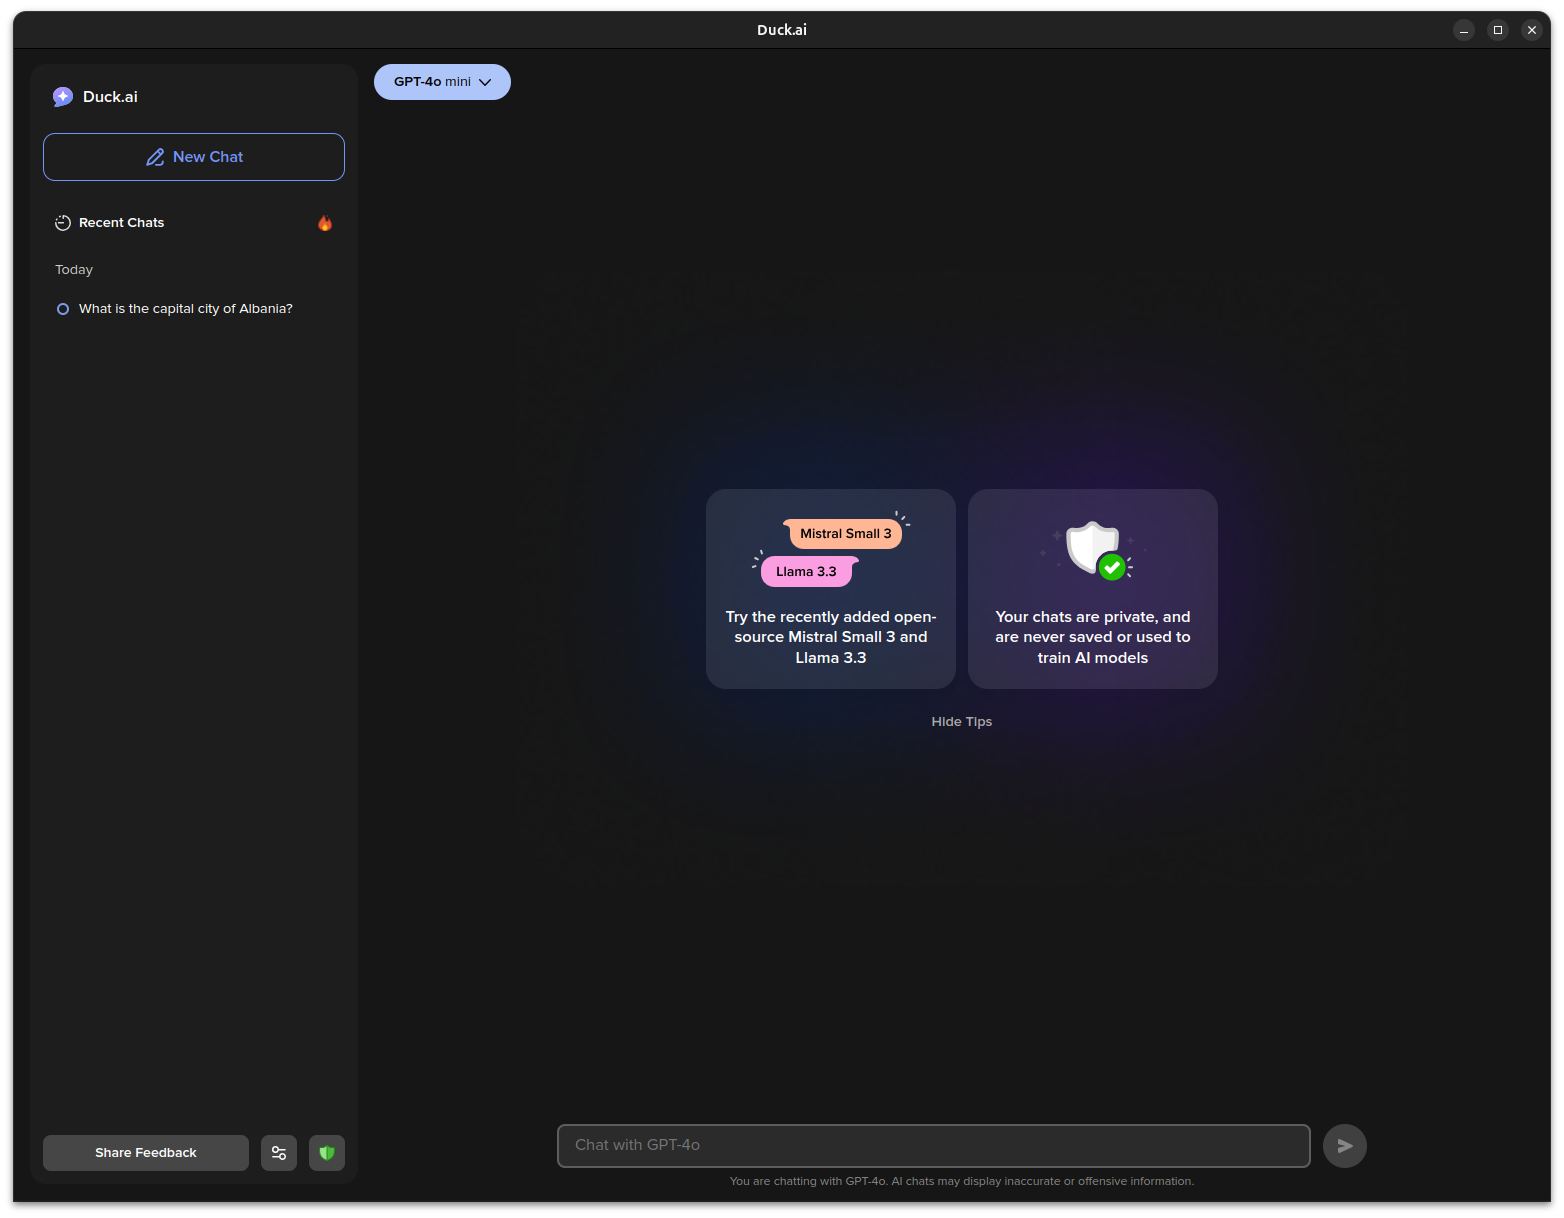The image size is (1564, 1218).
Task: Start a New Chat
Action: [193, 157]
